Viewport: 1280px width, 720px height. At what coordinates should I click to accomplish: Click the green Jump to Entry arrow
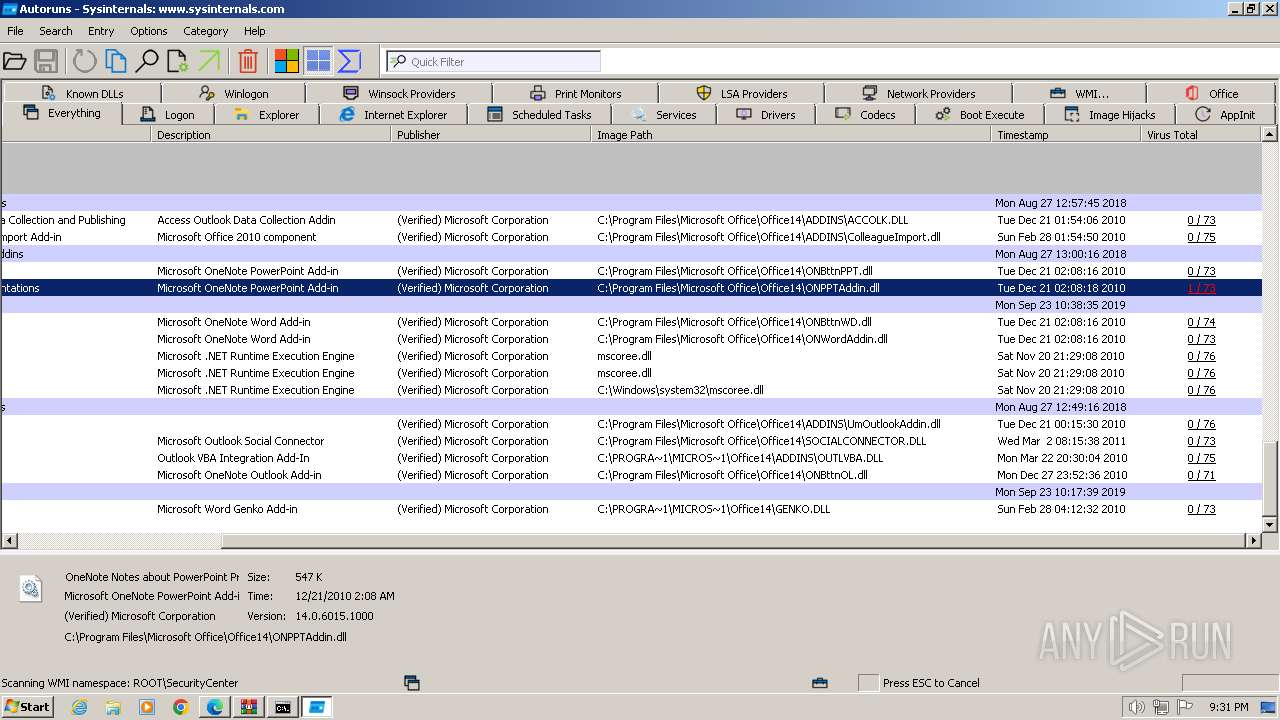pyautogui.click(x=209, y=61)
